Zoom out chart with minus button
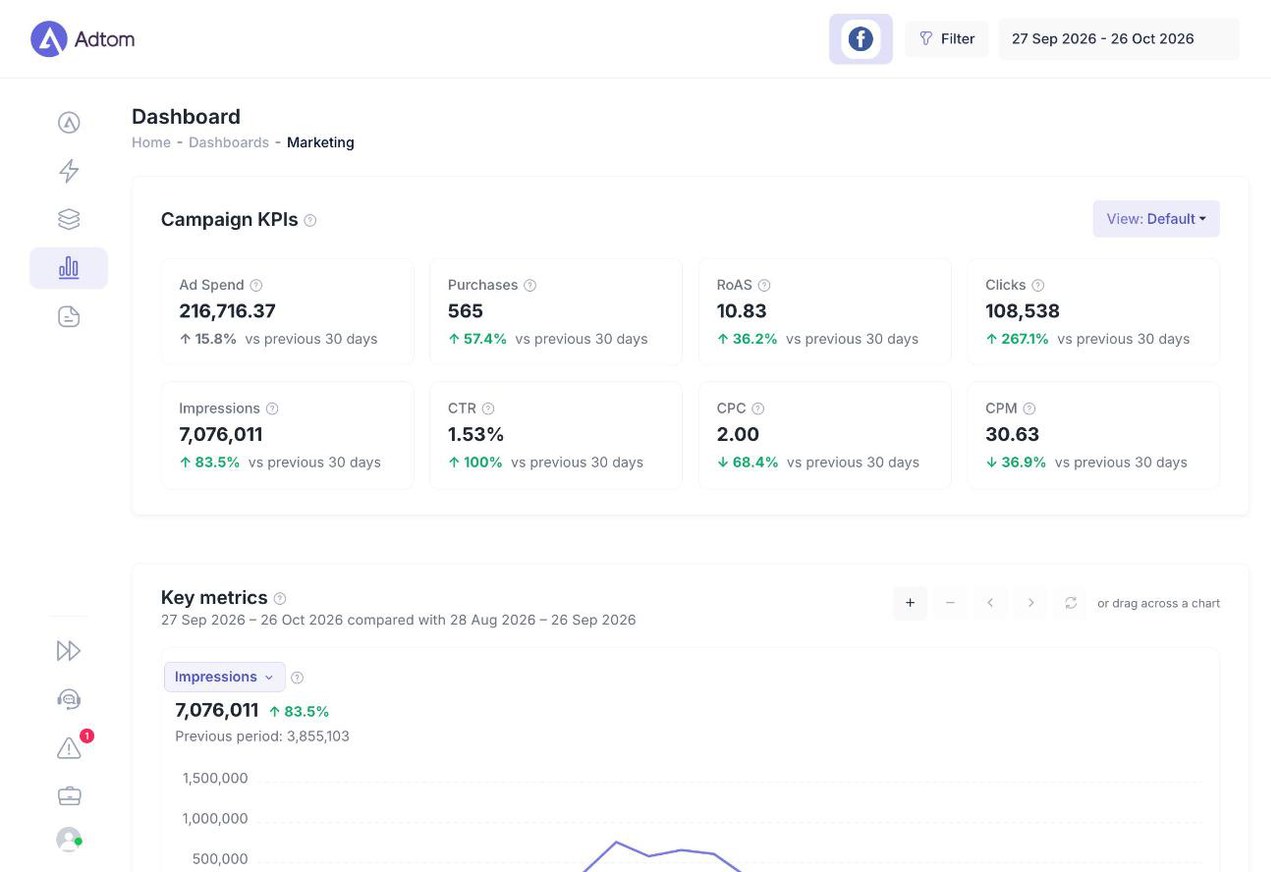The image size is (1271, 872). (950, 603)
